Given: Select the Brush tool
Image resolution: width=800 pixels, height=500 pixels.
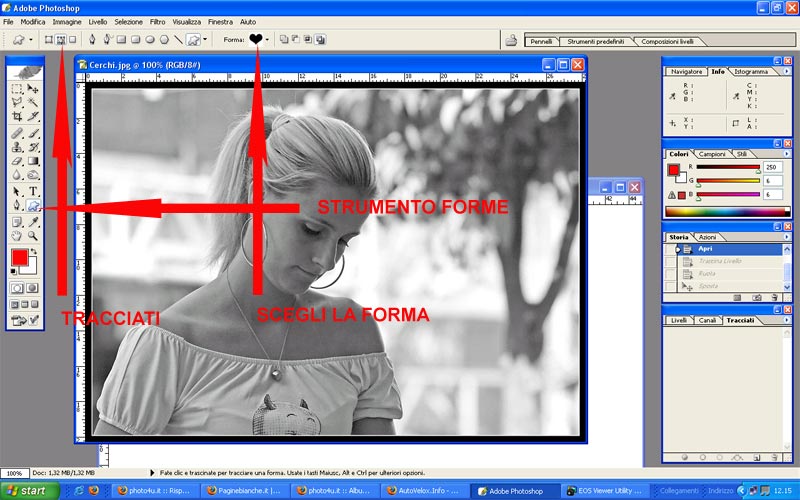Looking at the screenshot, I should [33, 133].
